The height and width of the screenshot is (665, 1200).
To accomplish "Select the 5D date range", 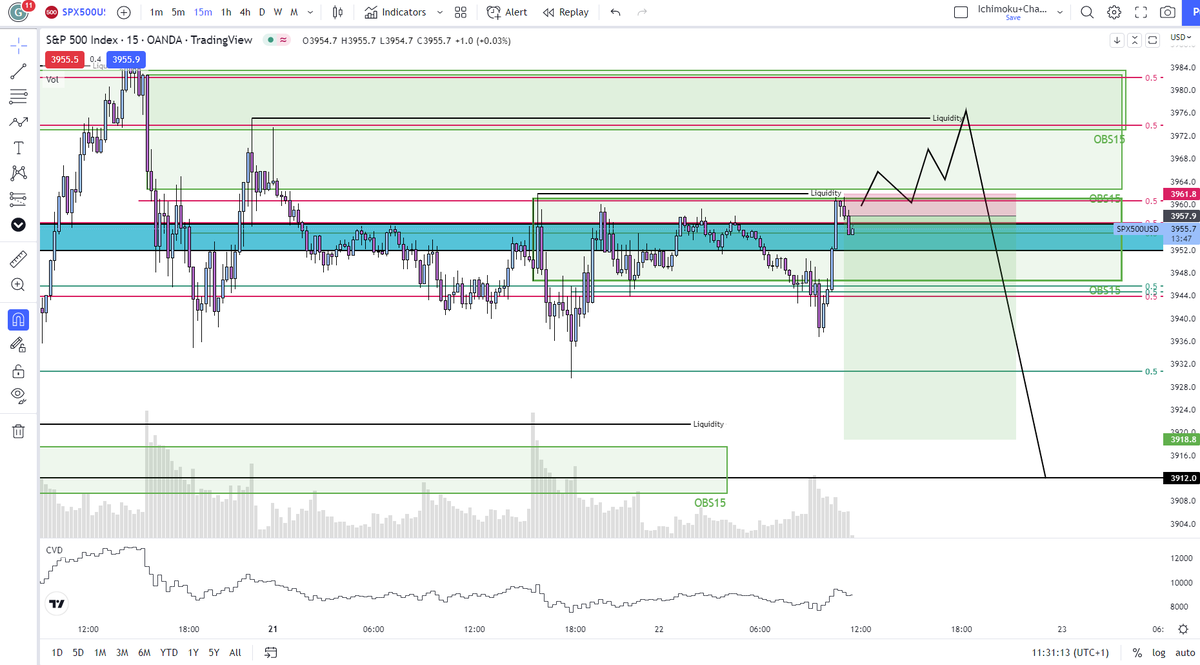I will point(78,653).
